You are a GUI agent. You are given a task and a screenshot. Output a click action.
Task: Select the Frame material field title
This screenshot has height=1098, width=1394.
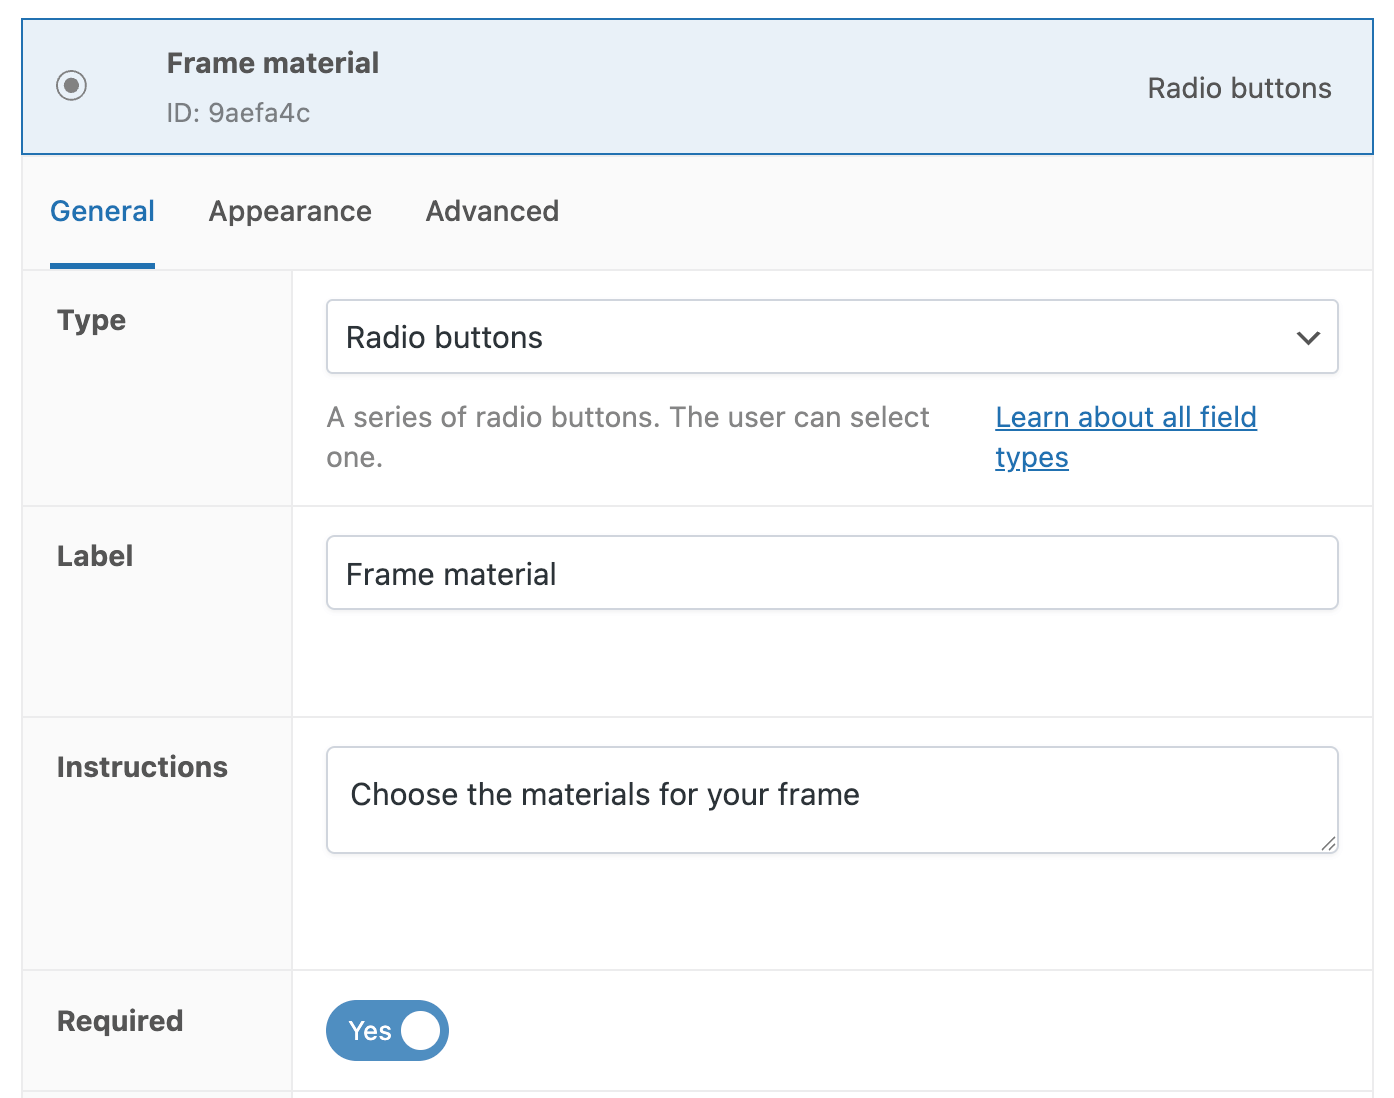pyautogui.click(x=273, y=62)
